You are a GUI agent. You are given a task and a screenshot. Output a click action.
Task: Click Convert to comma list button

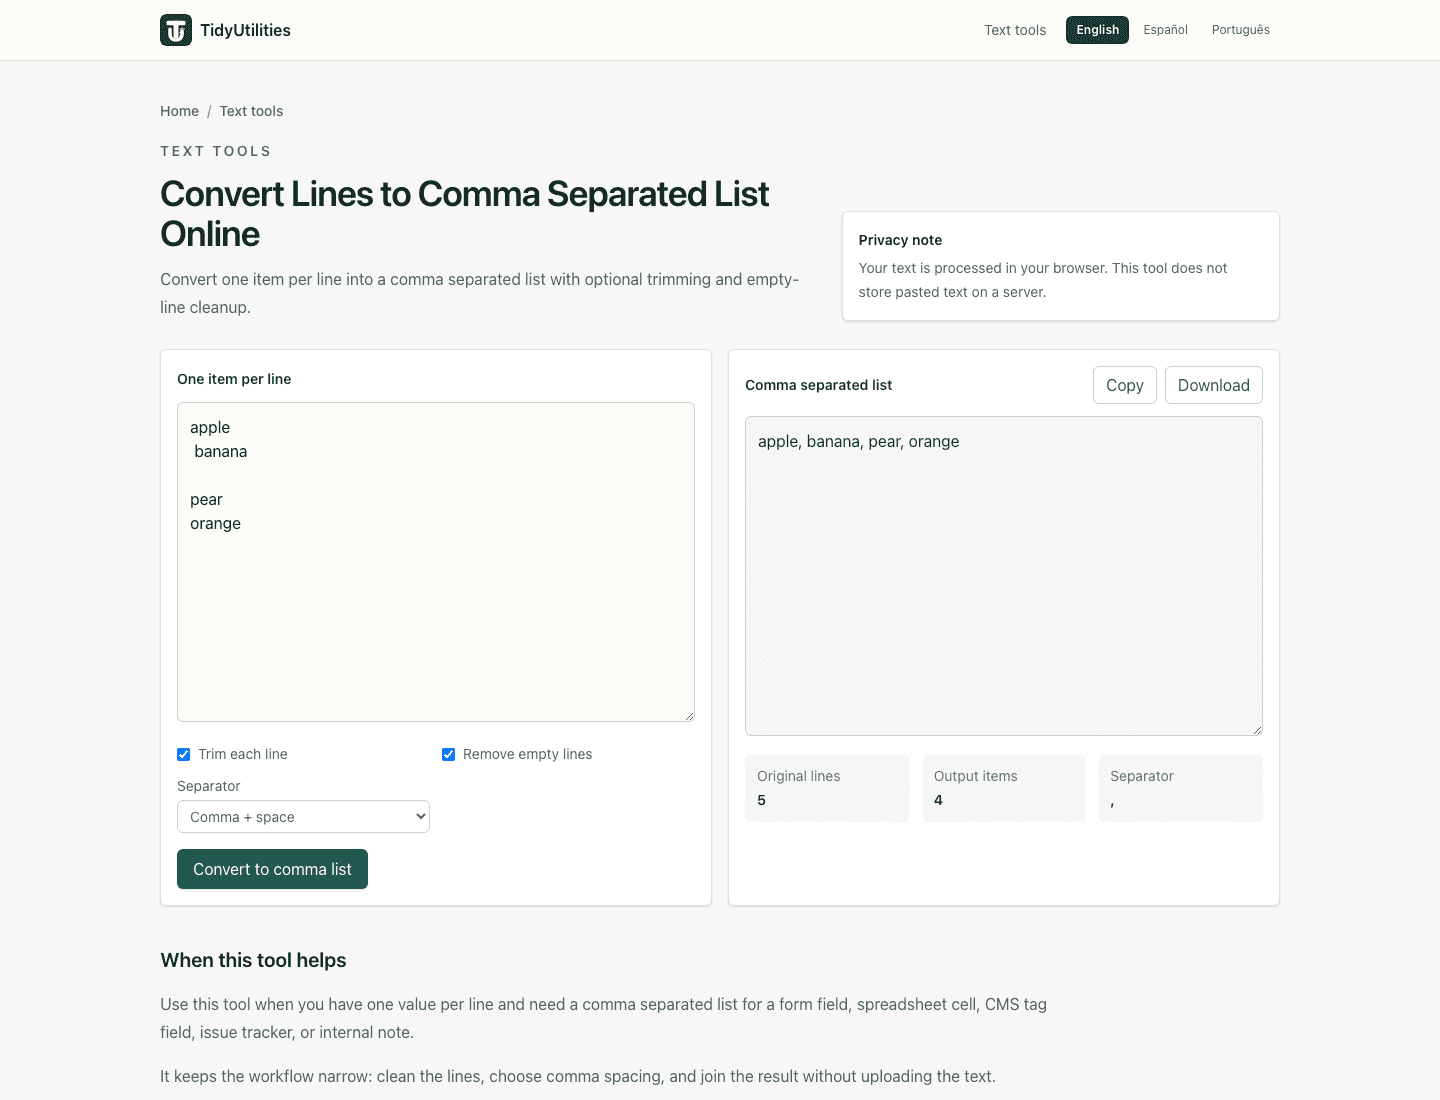pos(272,869)
